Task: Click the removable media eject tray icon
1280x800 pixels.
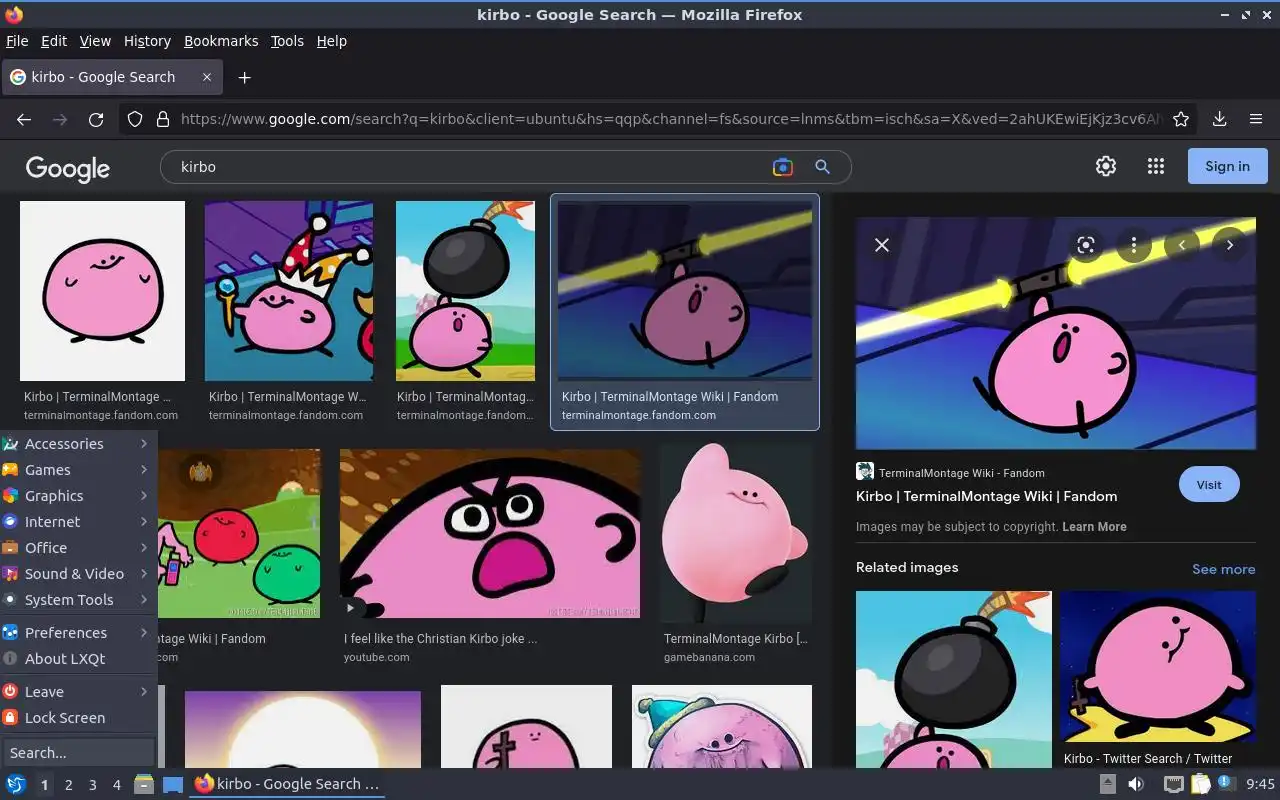Action: (1108, 785)
